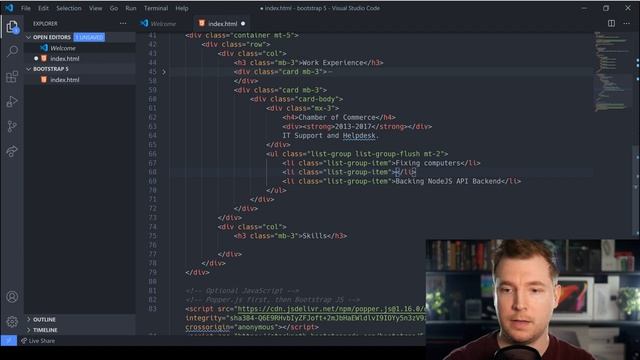
Task: Open the Terminal menu
Action: (x=156, y=8)
